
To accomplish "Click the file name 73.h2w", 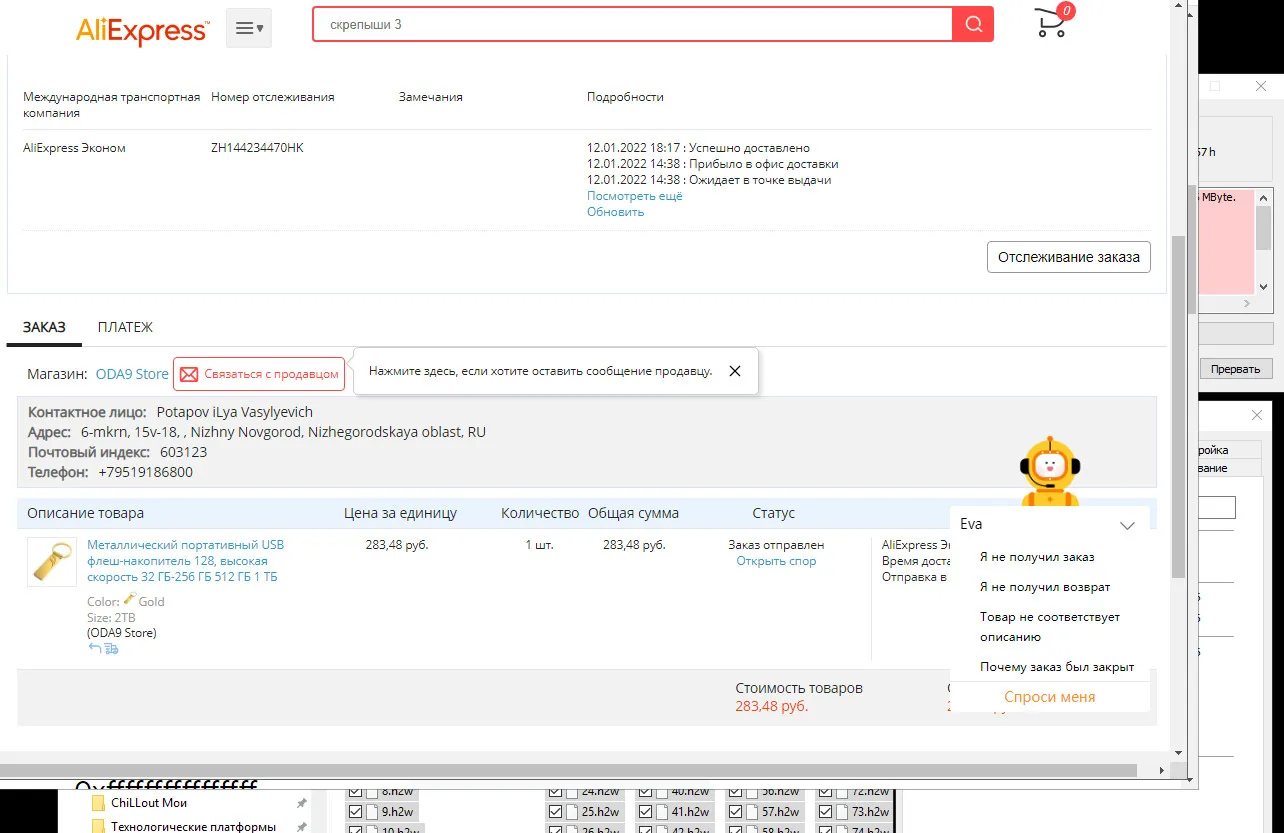I will (x=870, y=812).
